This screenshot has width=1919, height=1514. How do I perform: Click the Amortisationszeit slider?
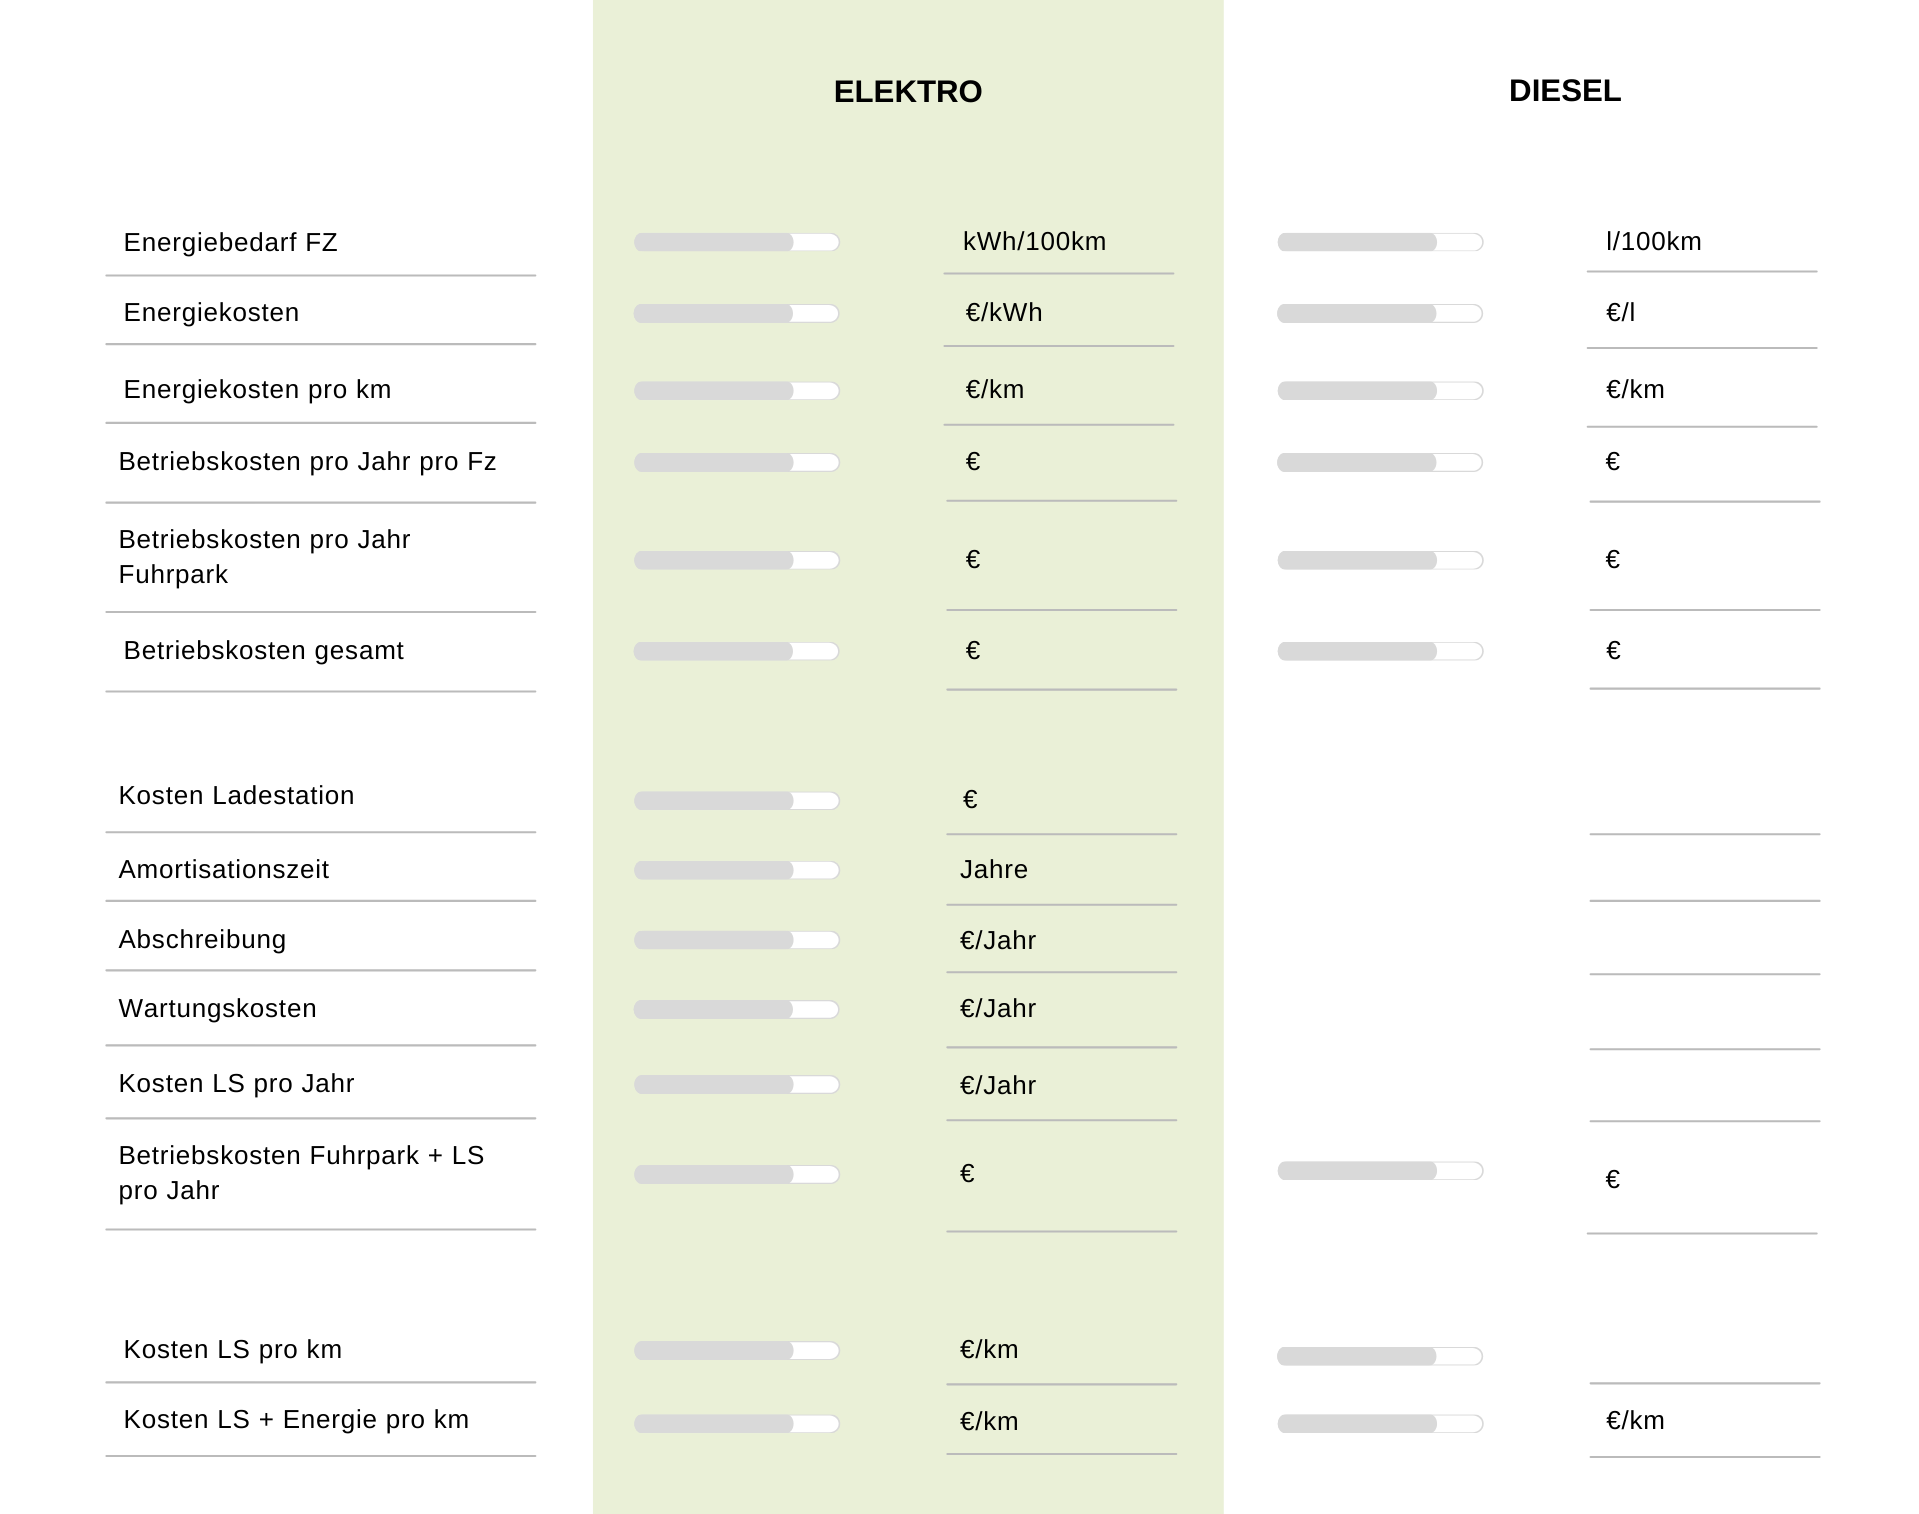(x=736, y=871)
